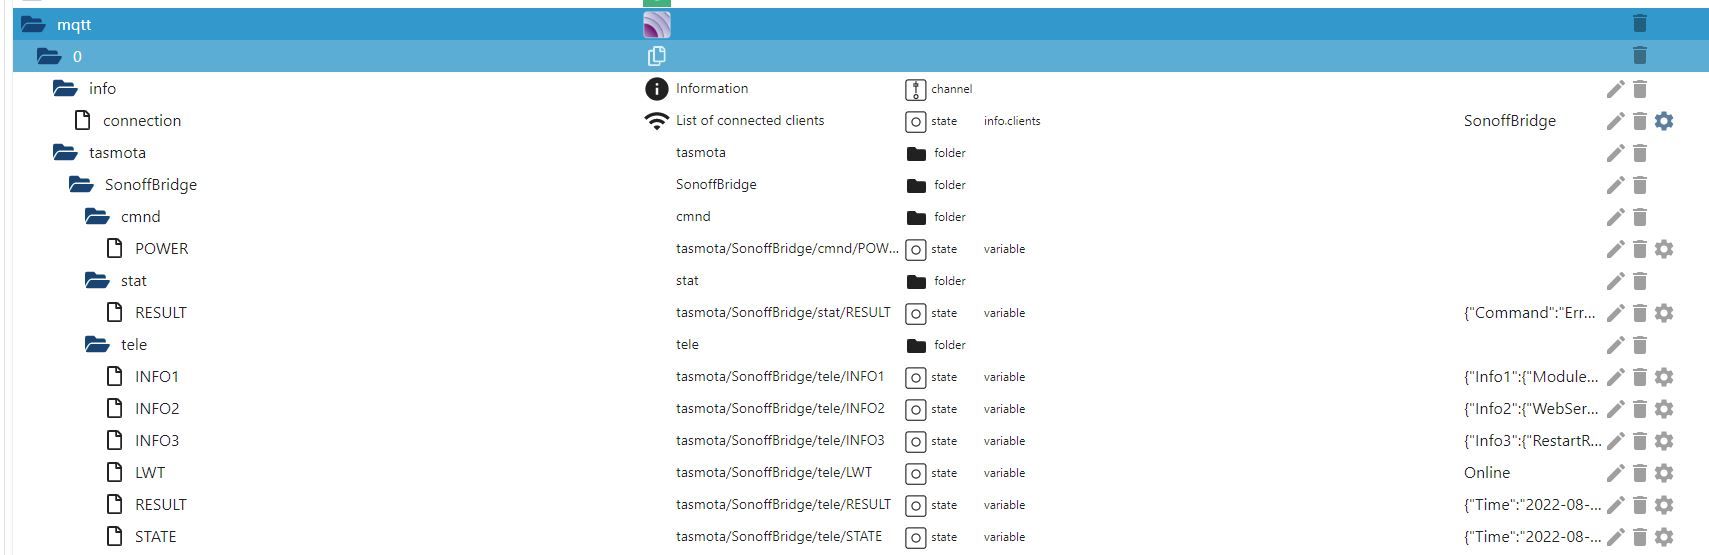Open settings gear for stat RESULT state

pos(1664,313)
